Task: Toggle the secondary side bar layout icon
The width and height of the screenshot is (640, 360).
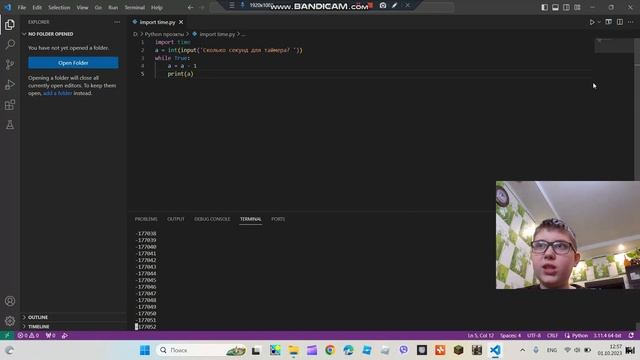Action: pyautogui.click(x=567, y=7)
